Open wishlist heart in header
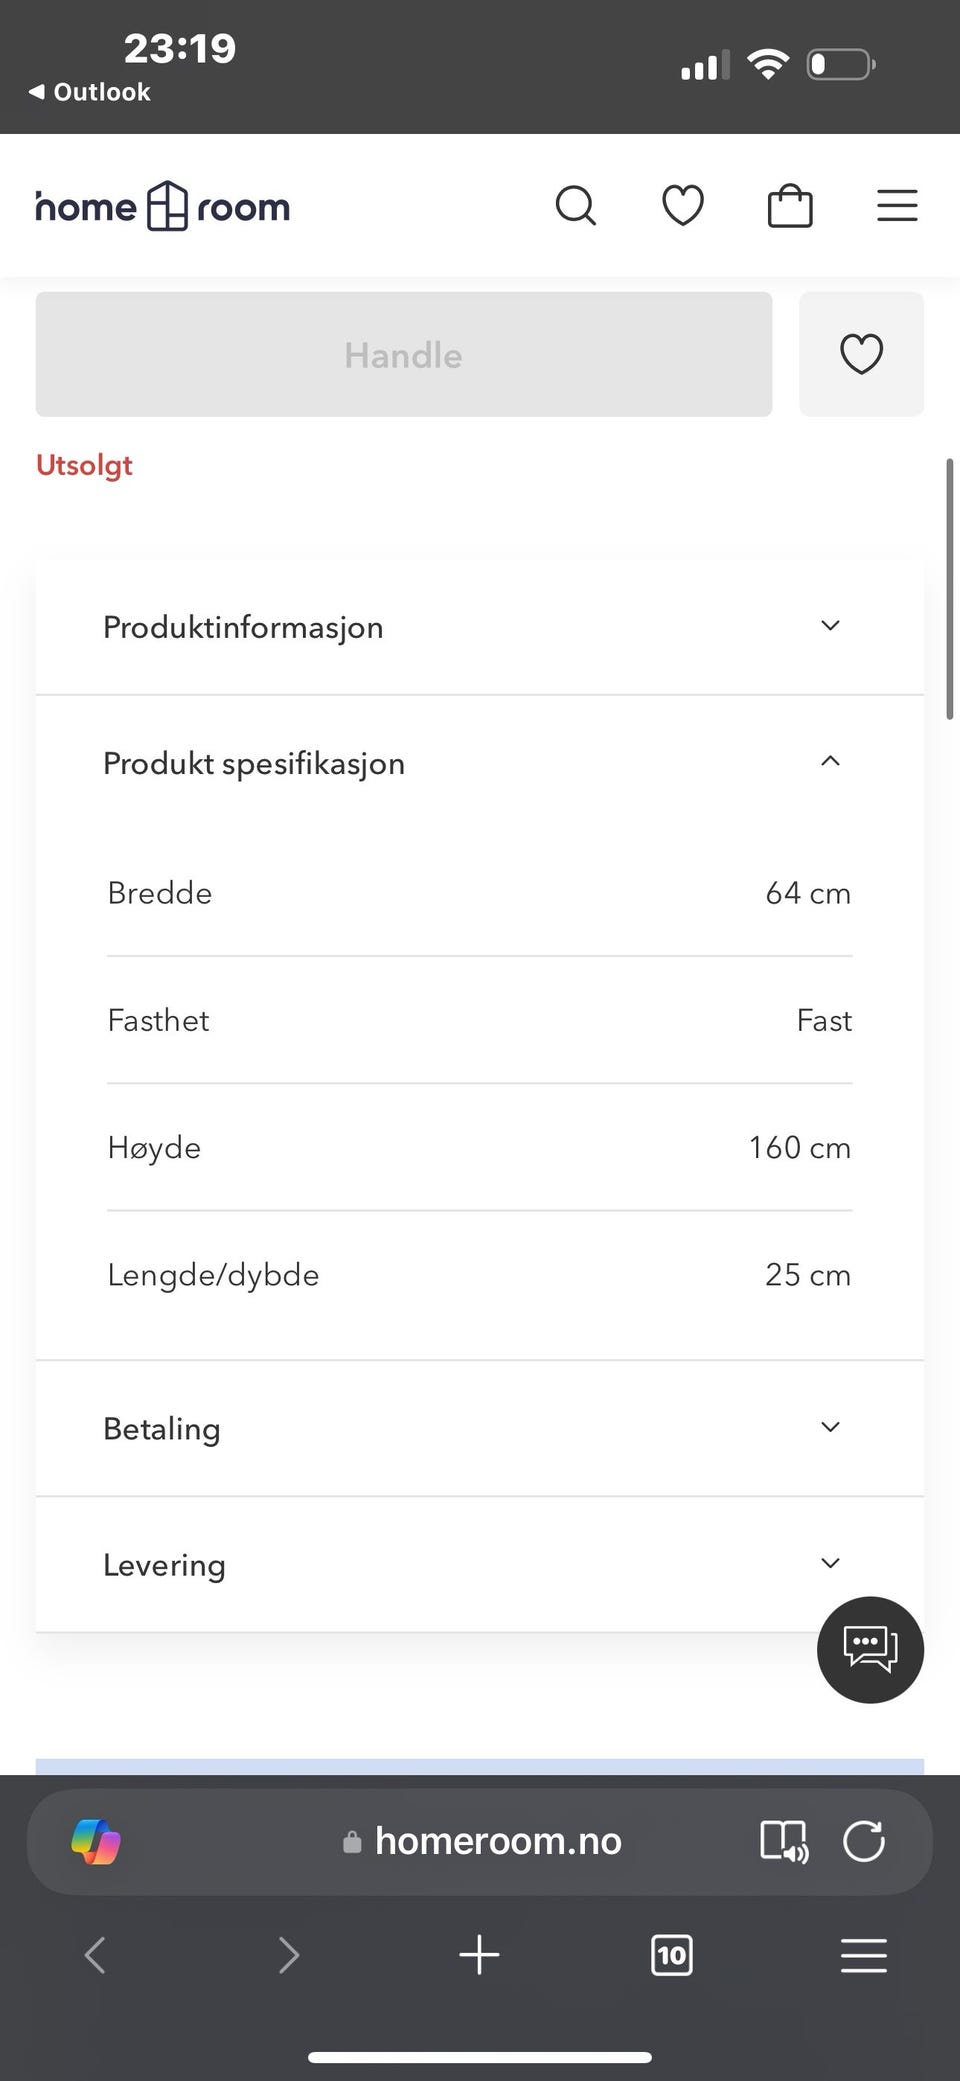Screen dimensions: 960x2081 click(683, 206)
